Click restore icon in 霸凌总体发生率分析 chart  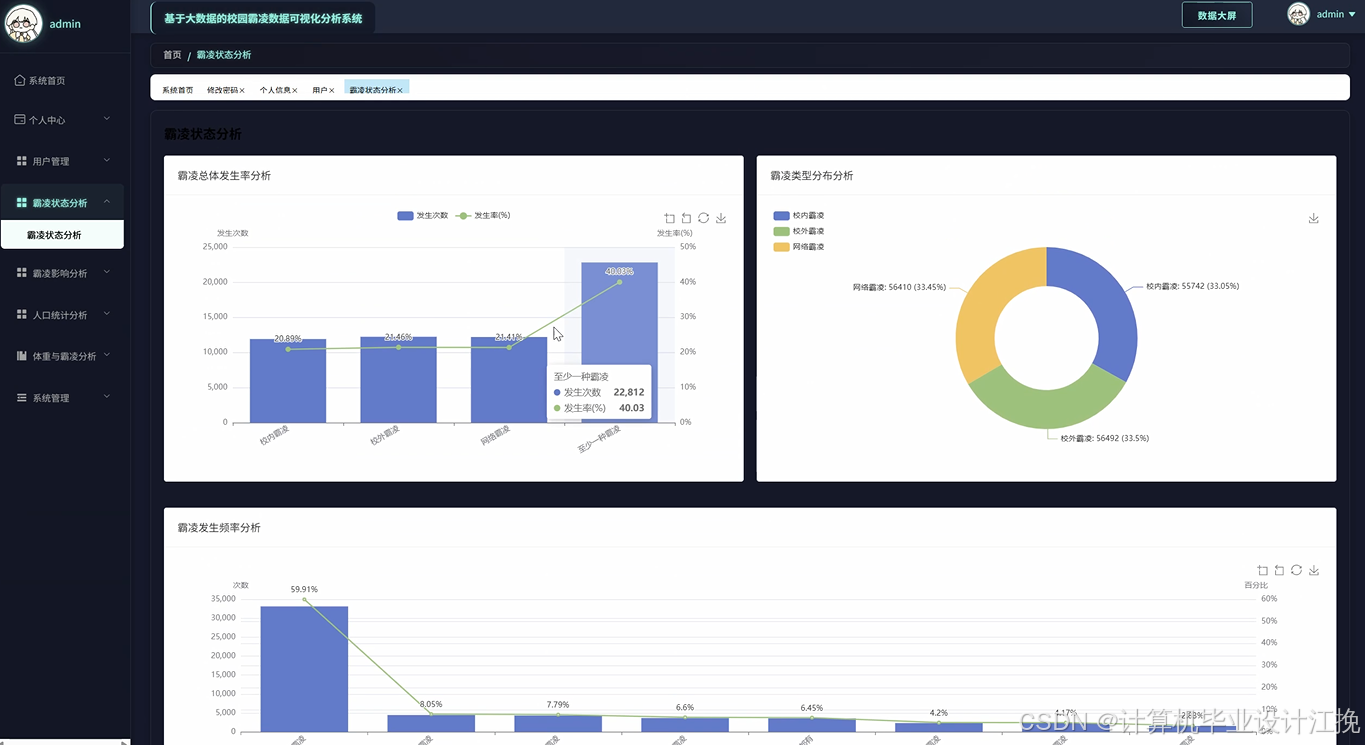tap(704, 218)
